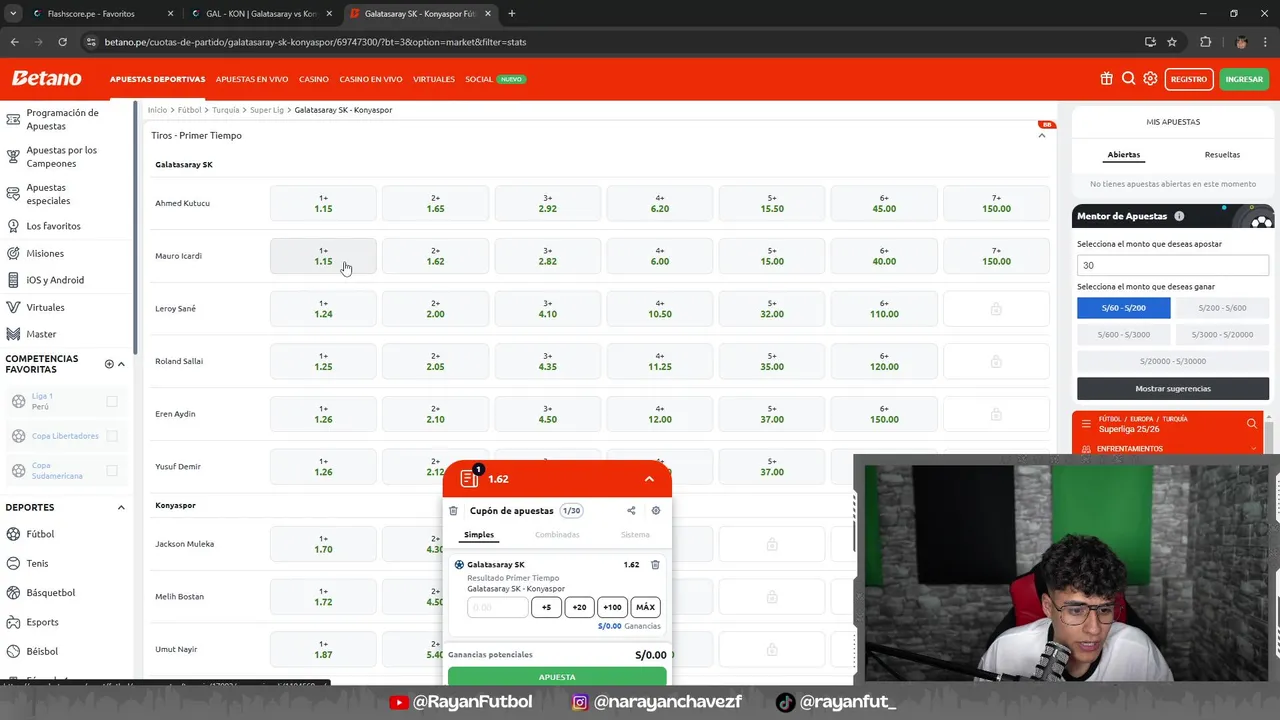This screenshot has height=720, width=1280.
Task: Open Esports in the sports list
Action: (x=42, y=622)
